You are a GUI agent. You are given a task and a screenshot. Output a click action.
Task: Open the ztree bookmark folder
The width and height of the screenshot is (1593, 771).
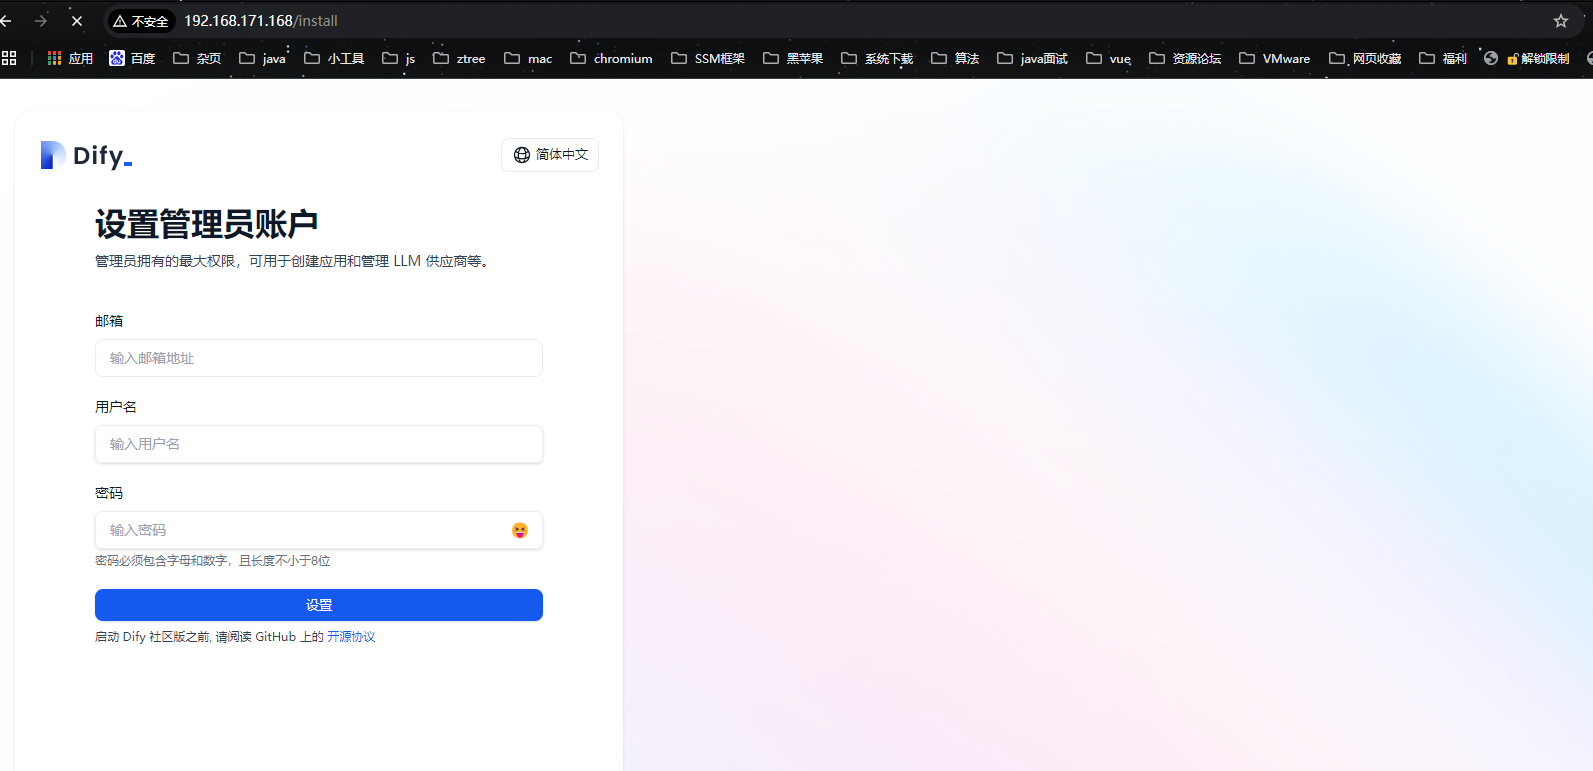pos(459,58)
